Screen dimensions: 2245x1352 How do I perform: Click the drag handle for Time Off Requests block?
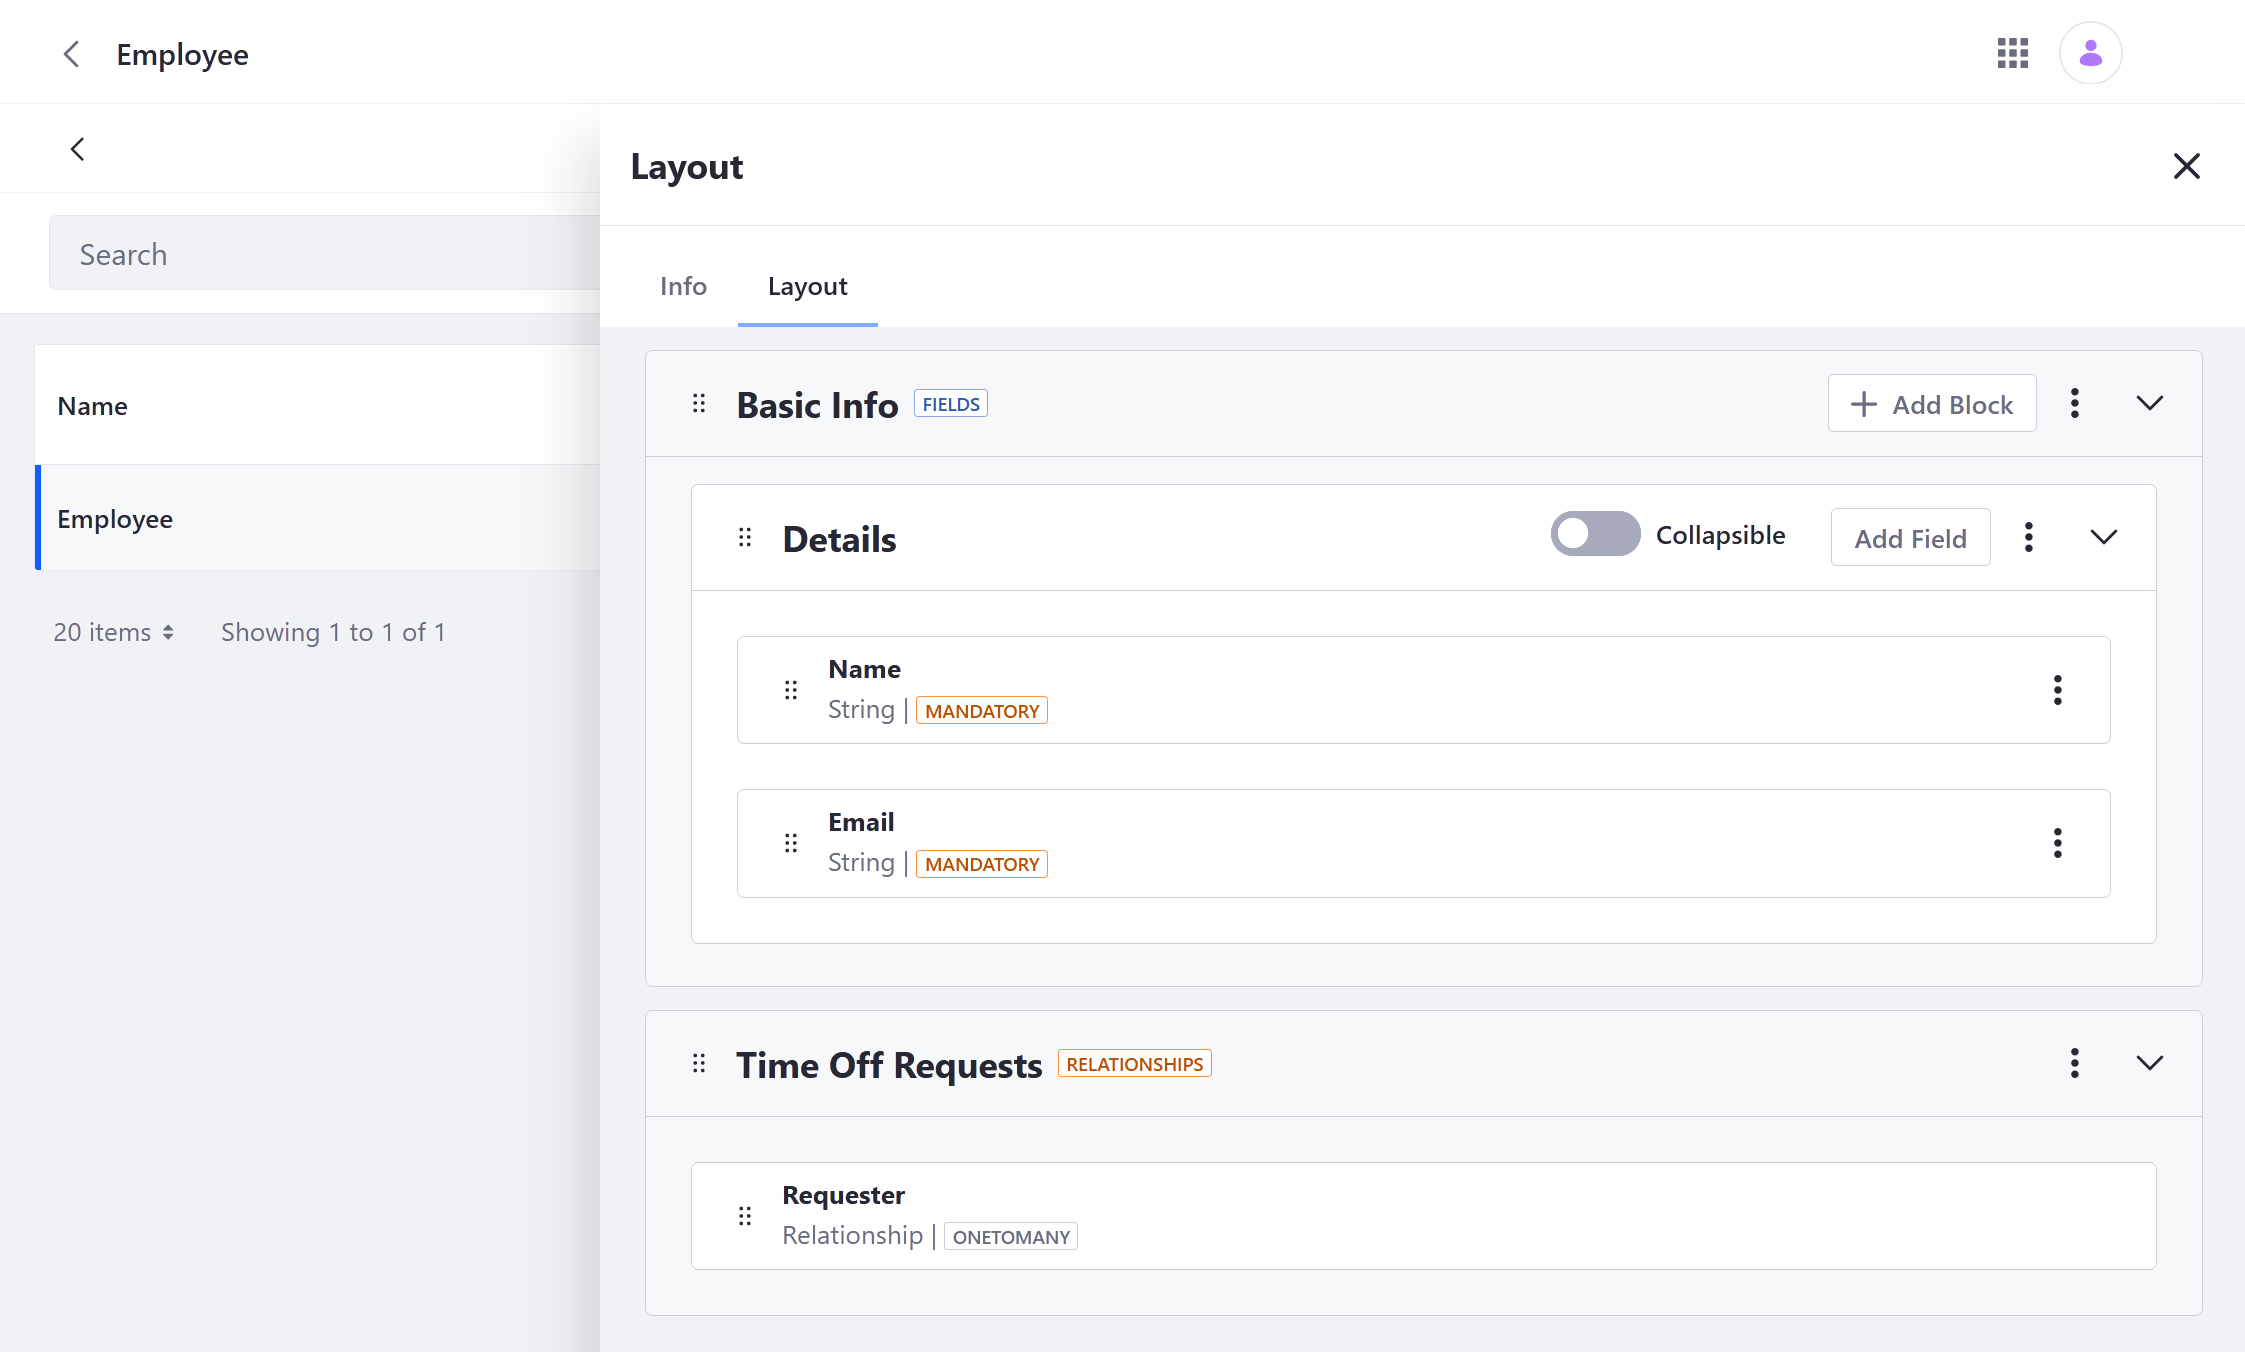pyautogui.click(x=699, y=1062)
